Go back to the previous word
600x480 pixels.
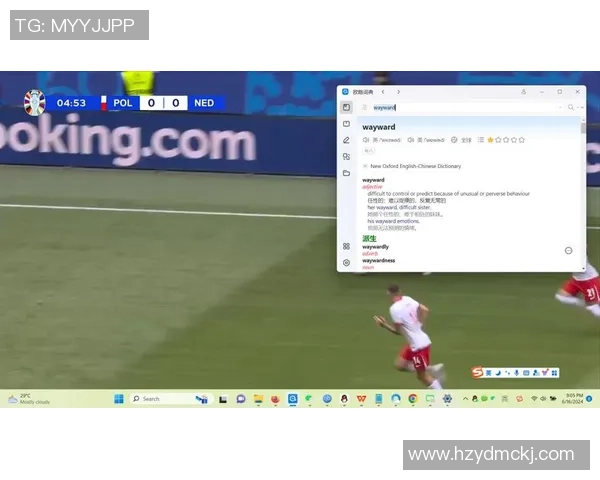383,92
